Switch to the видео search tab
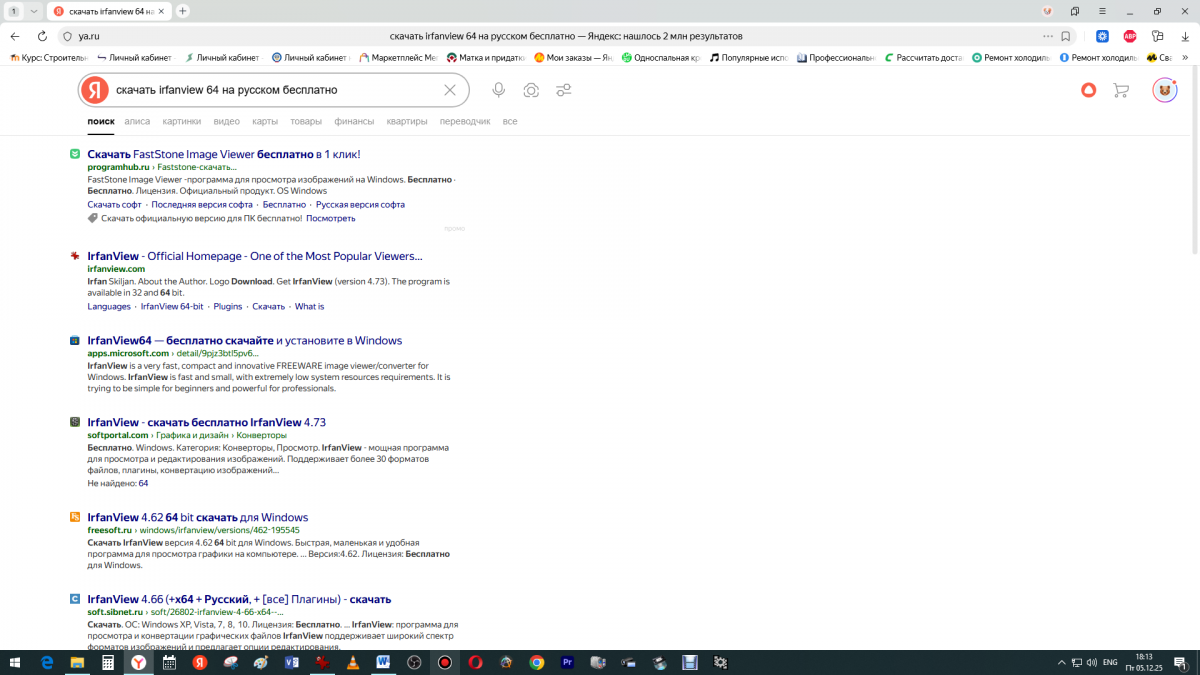The width and height of the screenshot is (1200, 675). point(226,121)
